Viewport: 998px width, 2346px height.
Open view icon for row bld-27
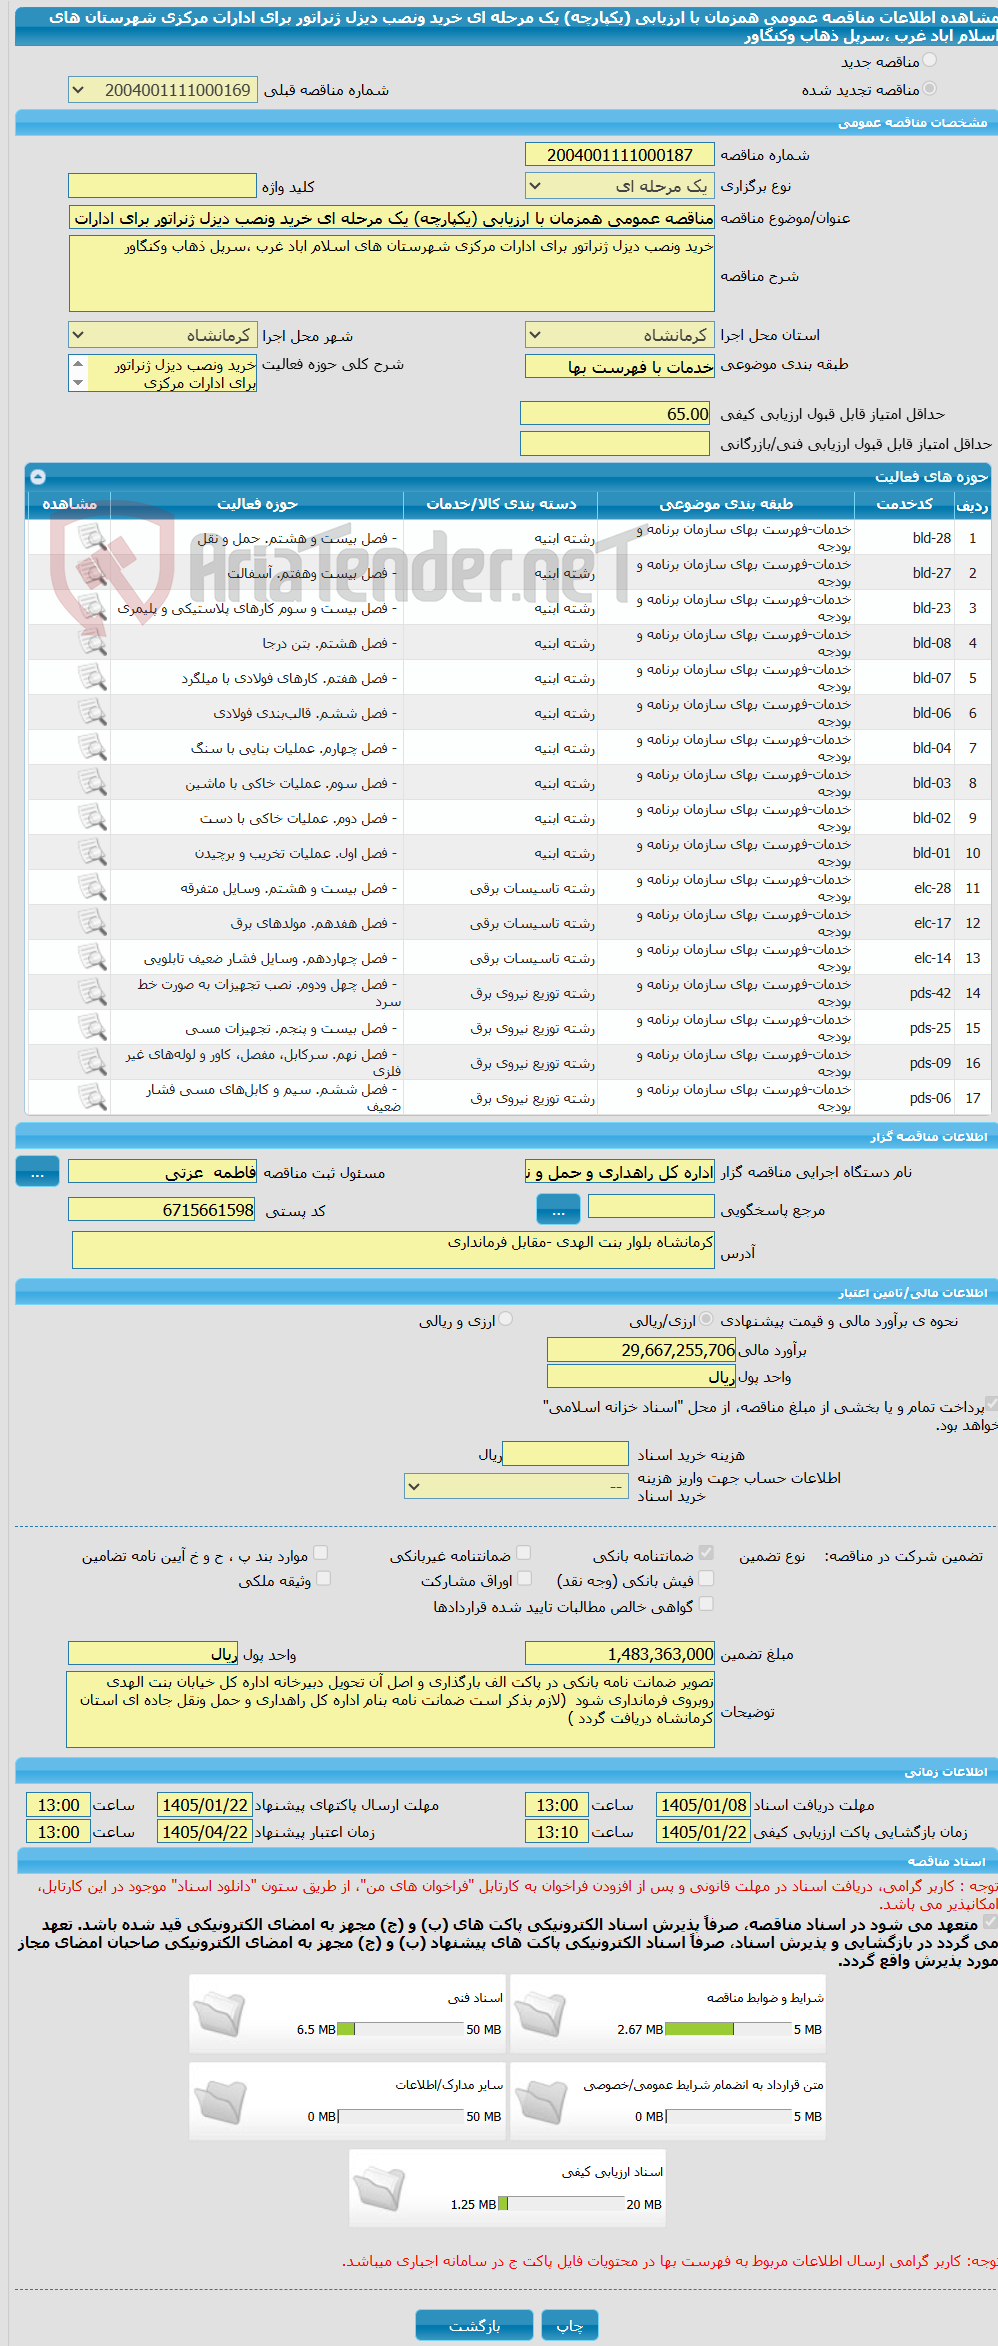coord(92,573)
